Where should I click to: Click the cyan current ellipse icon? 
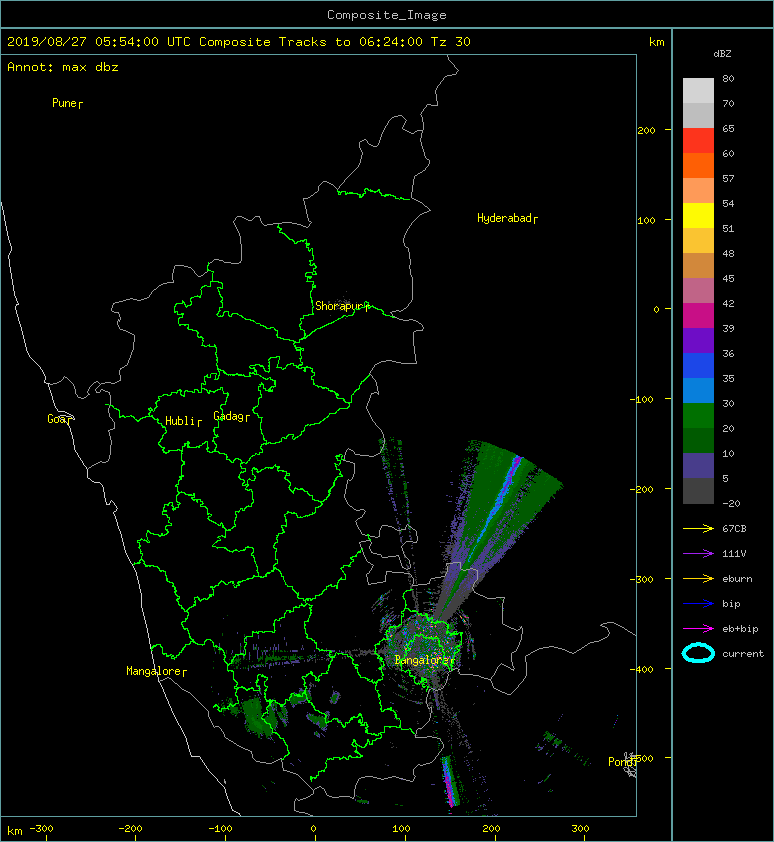tap(698, 653)
